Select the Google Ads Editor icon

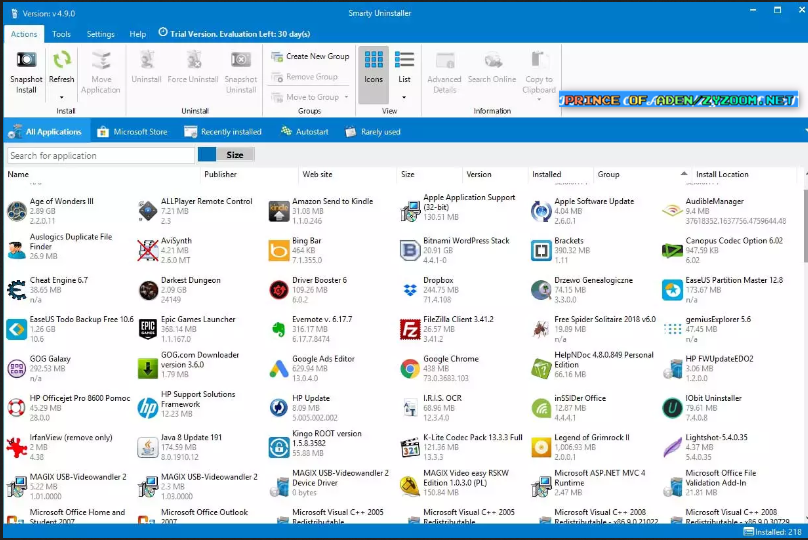tap(279, 368)
